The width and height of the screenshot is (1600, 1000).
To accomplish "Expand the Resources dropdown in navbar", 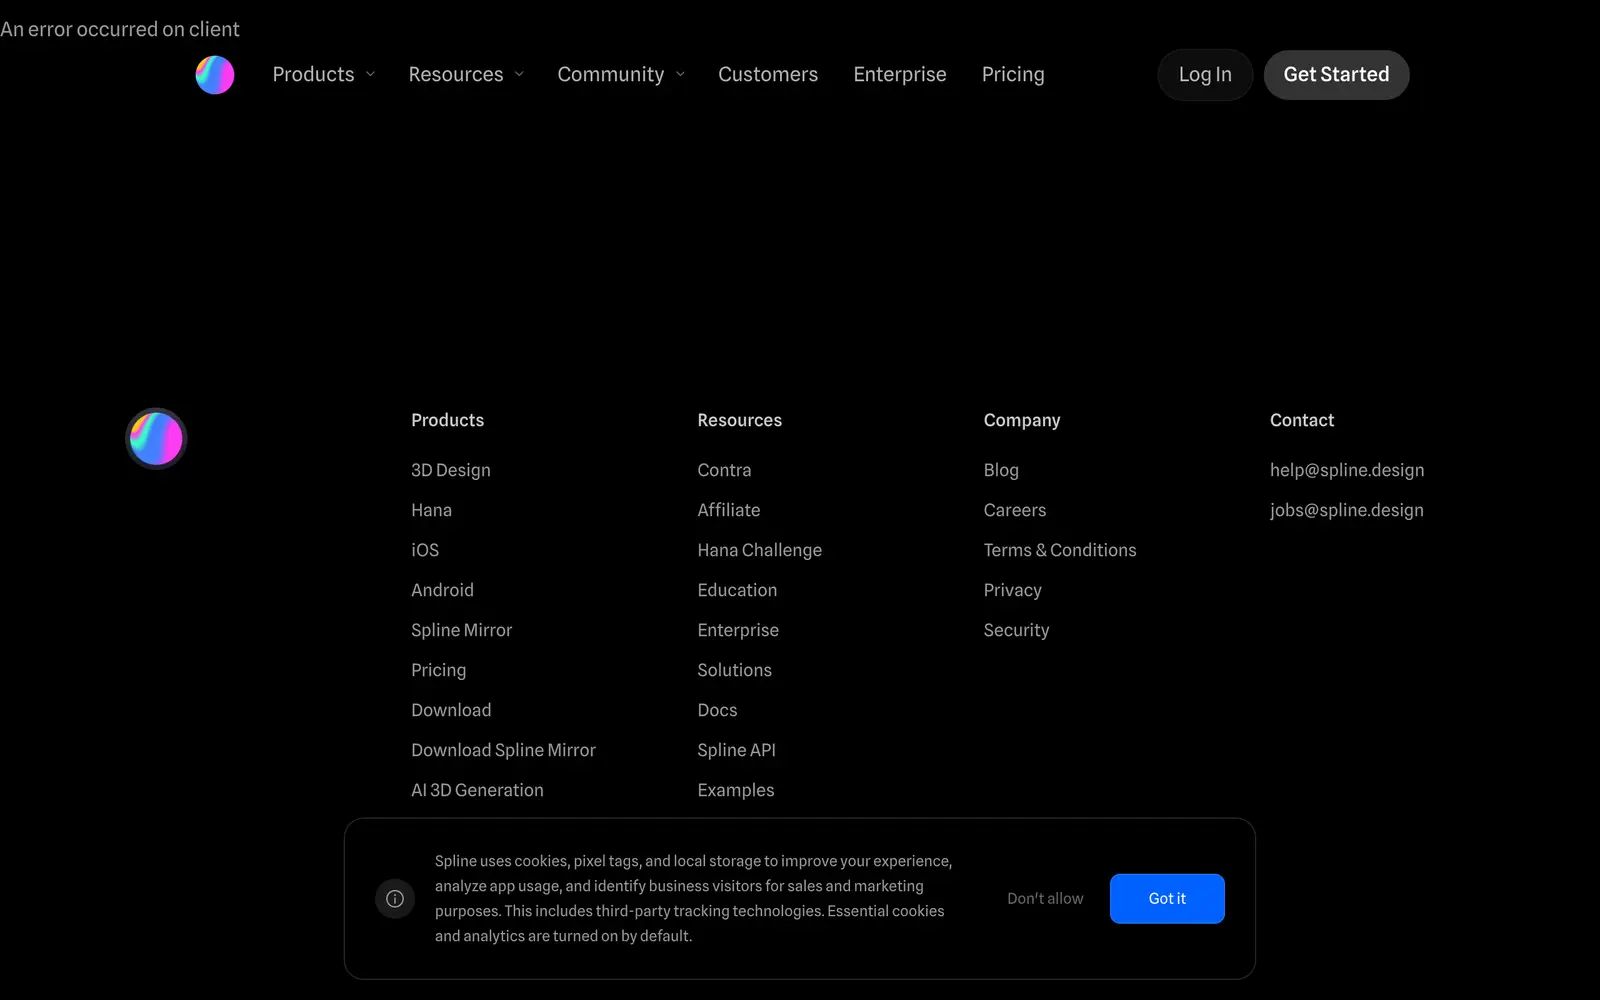I will tap(466, 75).
